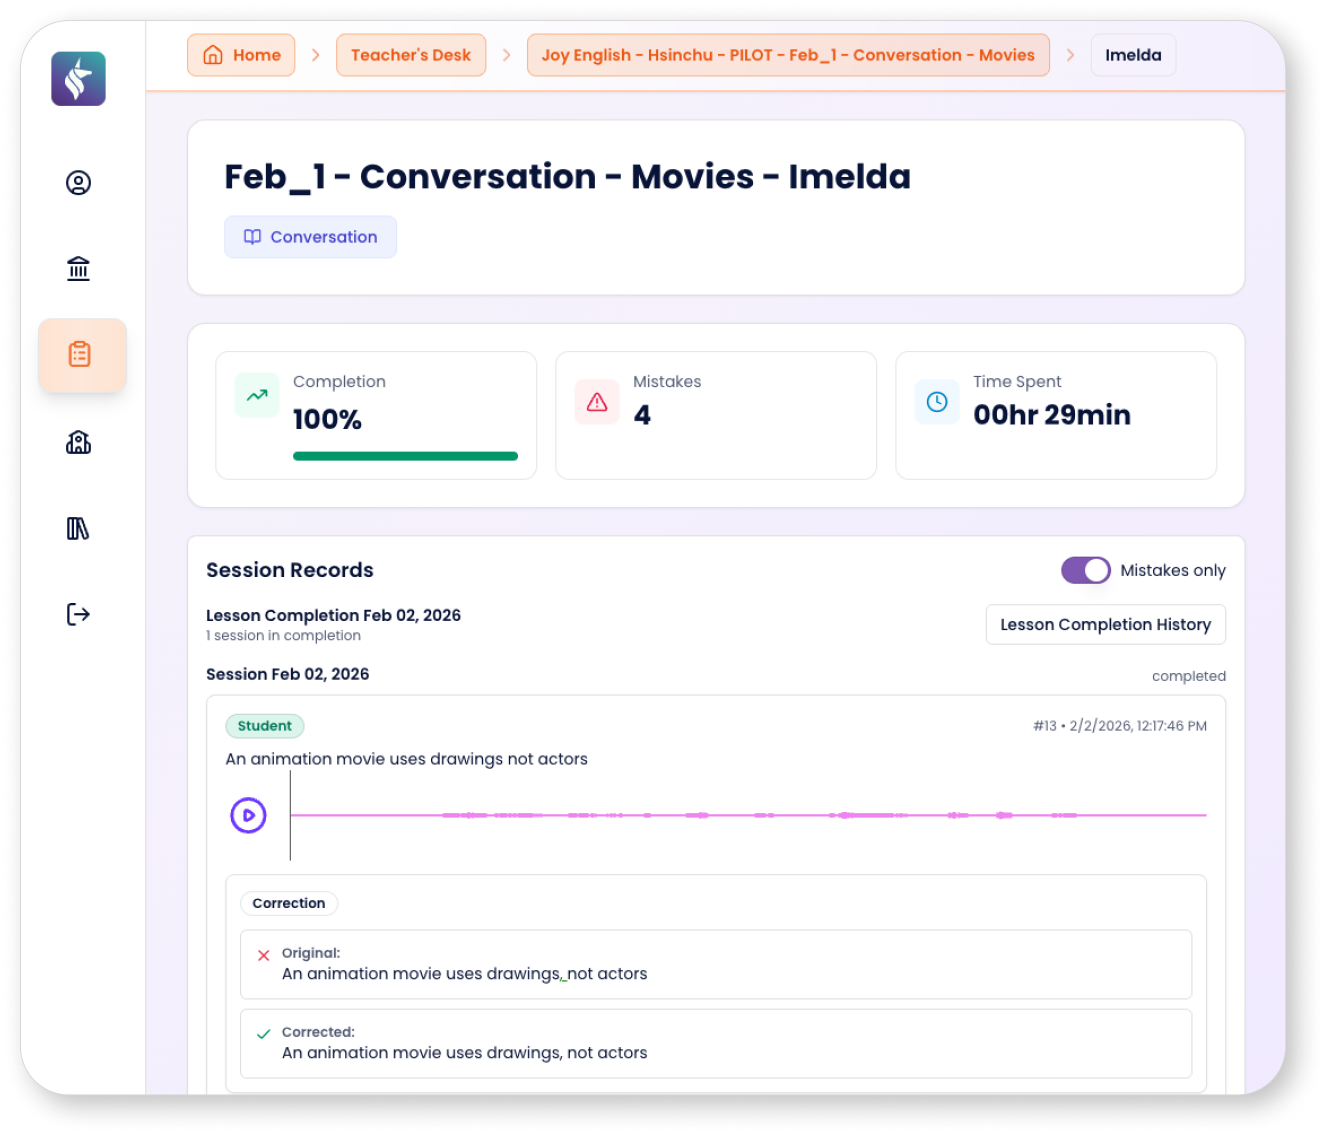
Task: Click the Imelda breadcrumb item
Action: point(1132,55)
